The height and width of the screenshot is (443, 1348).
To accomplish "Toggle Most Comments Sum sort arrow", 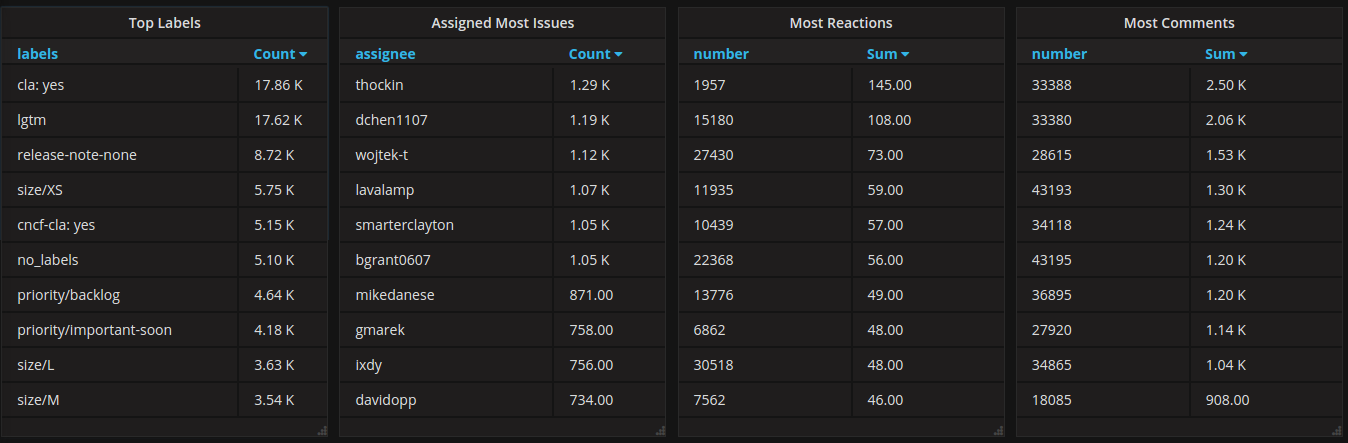I will [1243, 55].
